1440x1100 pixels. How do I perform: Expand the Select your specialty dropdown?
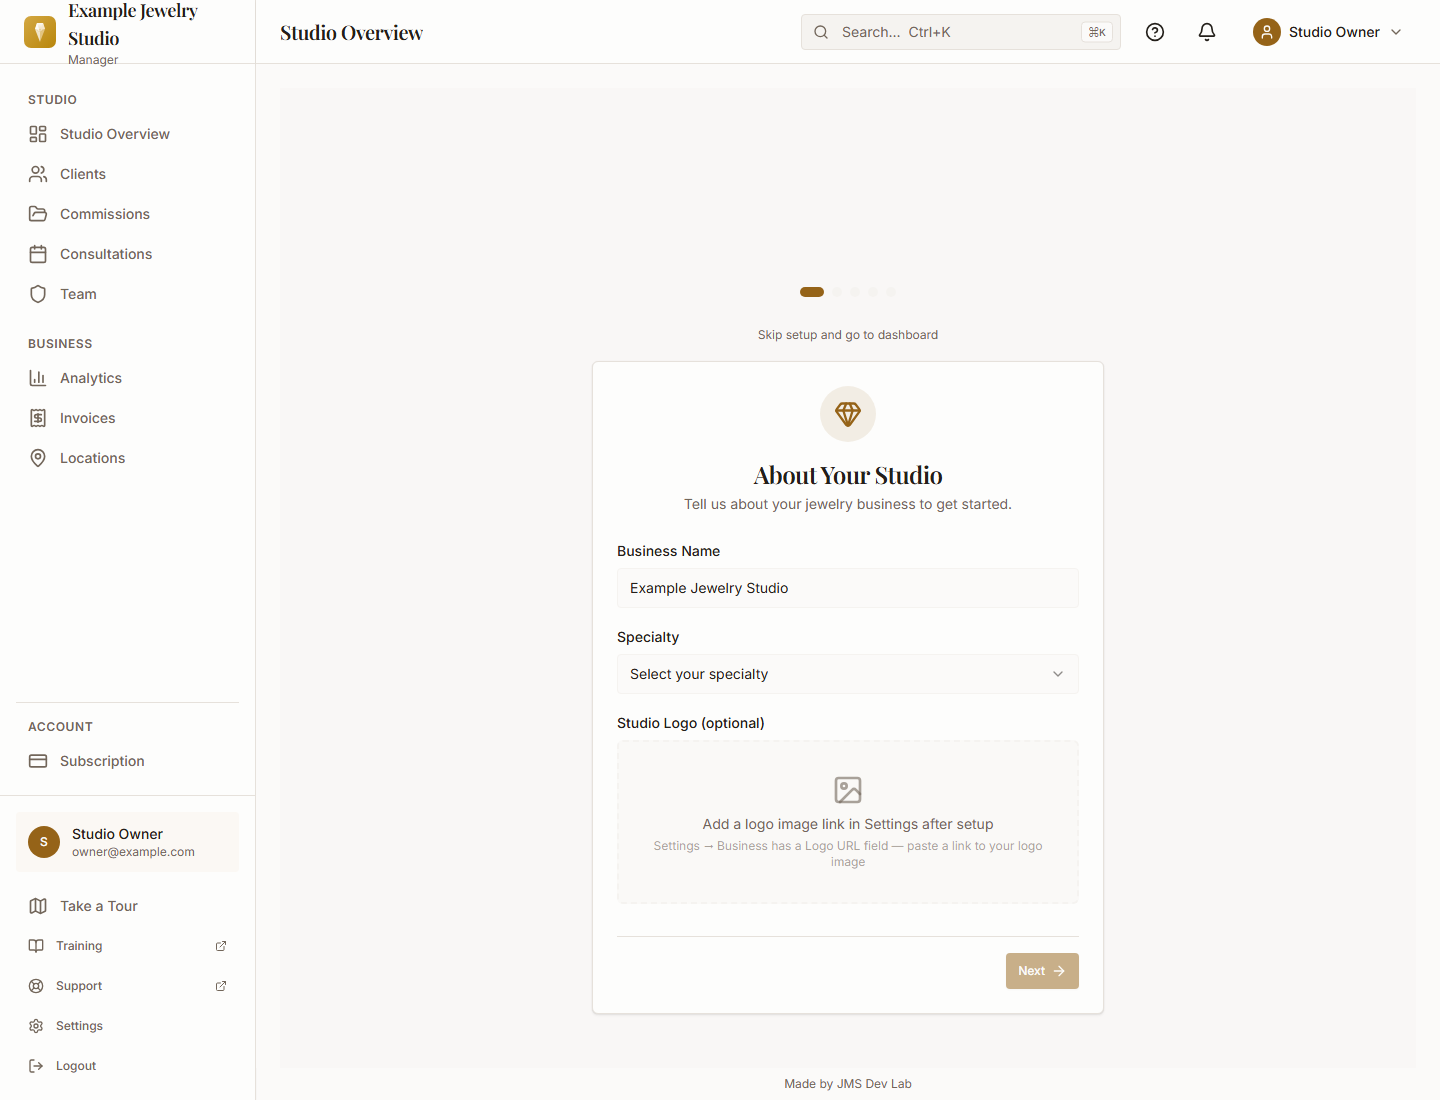pos(848,674)
